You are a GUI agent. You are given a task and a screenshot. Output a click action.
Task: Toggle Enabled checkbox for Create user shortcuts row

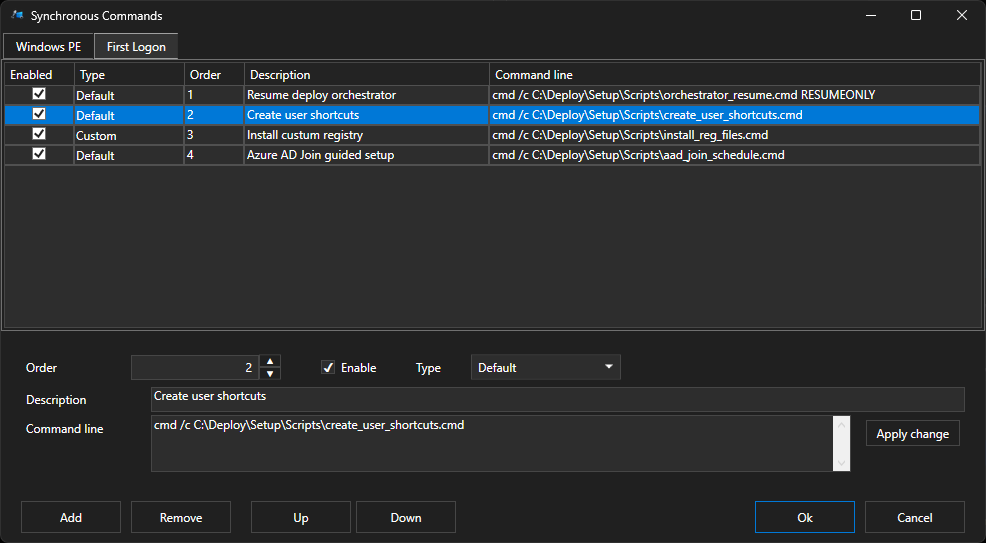point(39,114)
